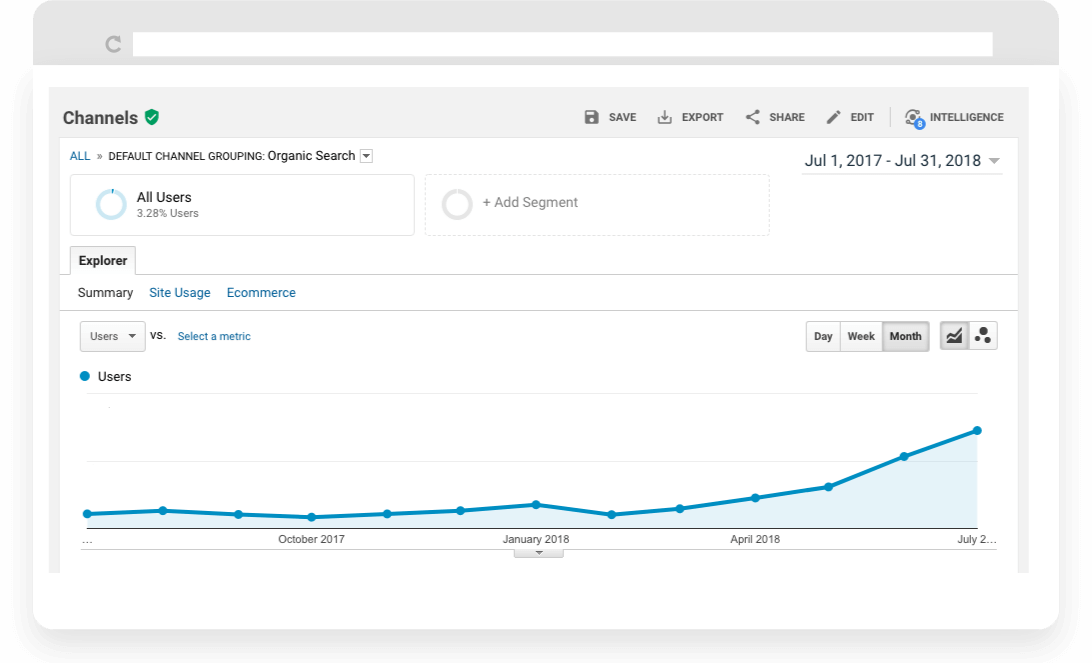Click the browser address bar

click(562, 44)
